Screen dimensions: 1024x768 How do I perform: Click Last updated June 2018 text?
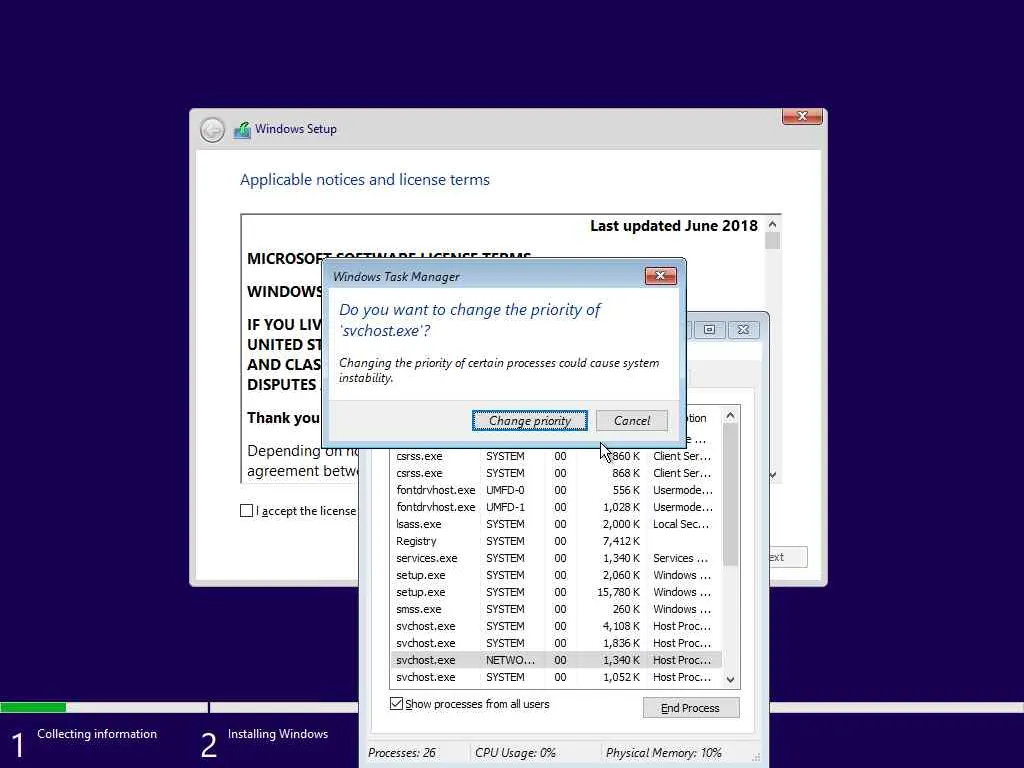point(674,225)
